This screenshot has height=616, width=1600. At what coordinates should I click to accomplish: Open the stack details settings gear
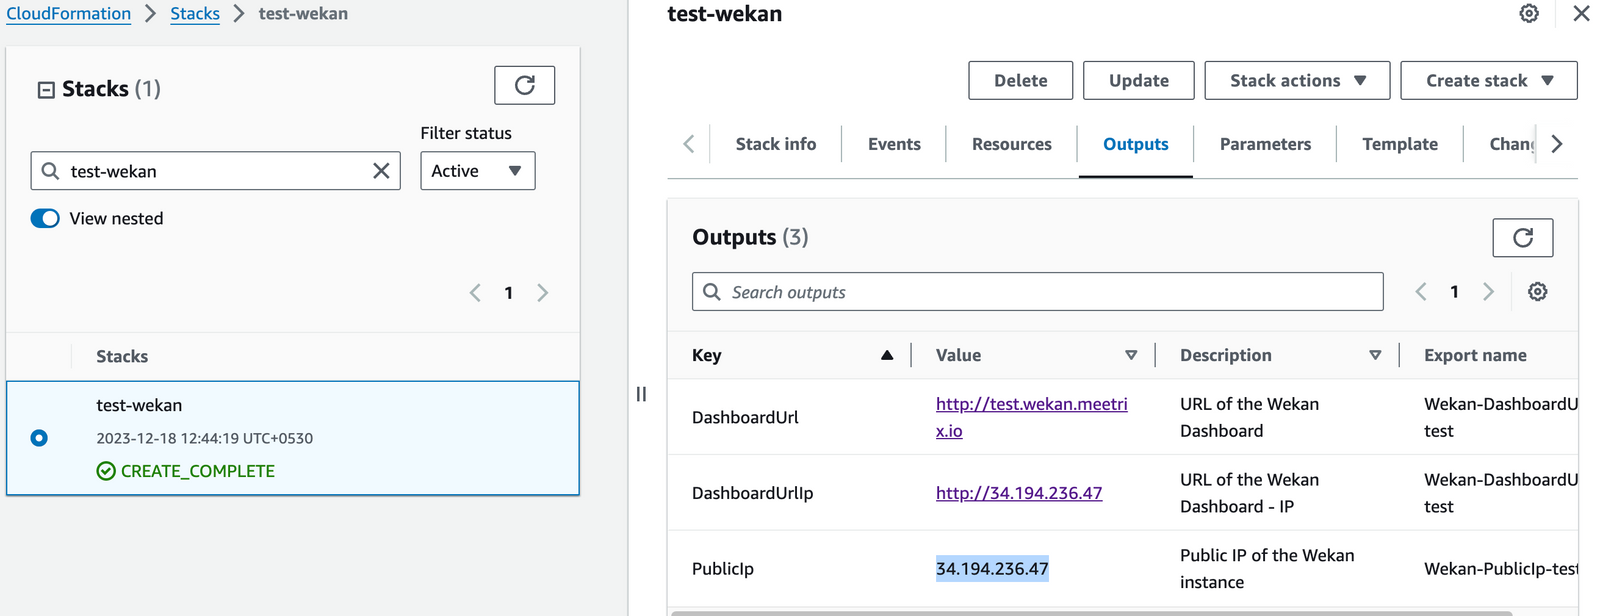tap(1529, 14)
